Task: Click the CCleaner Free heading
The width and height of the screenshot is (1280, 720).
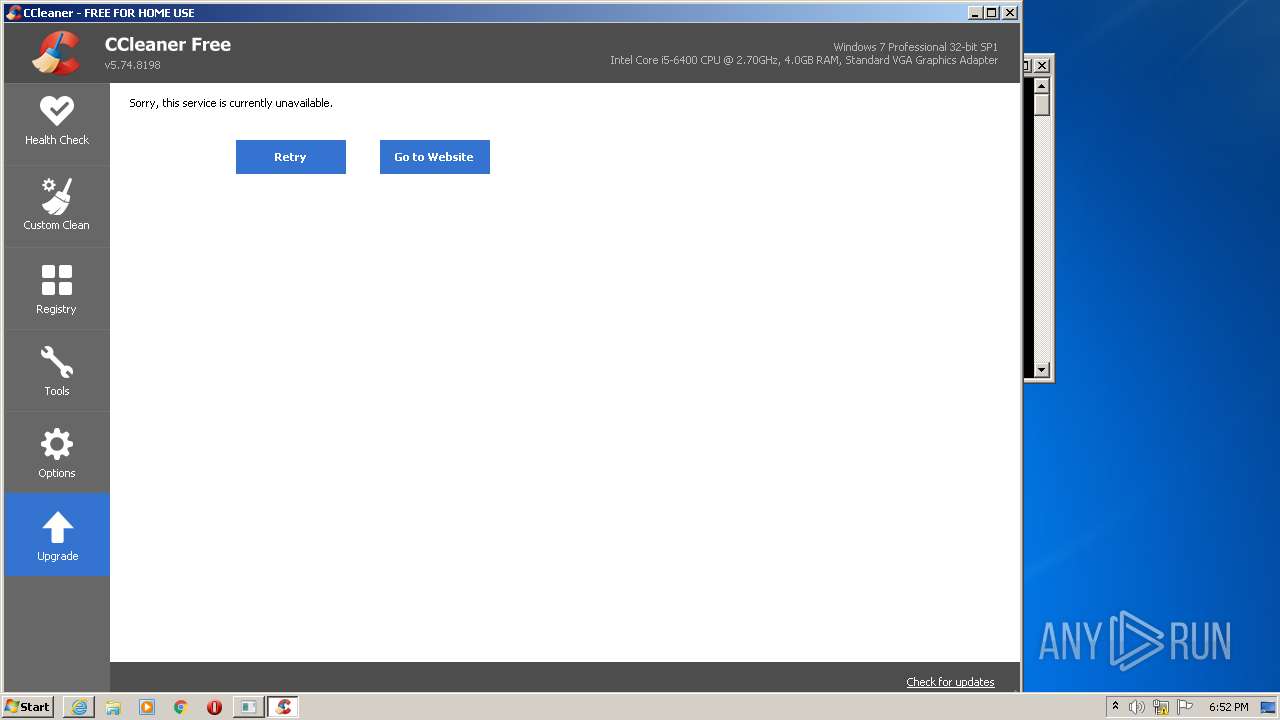Action: coord(168,44)
